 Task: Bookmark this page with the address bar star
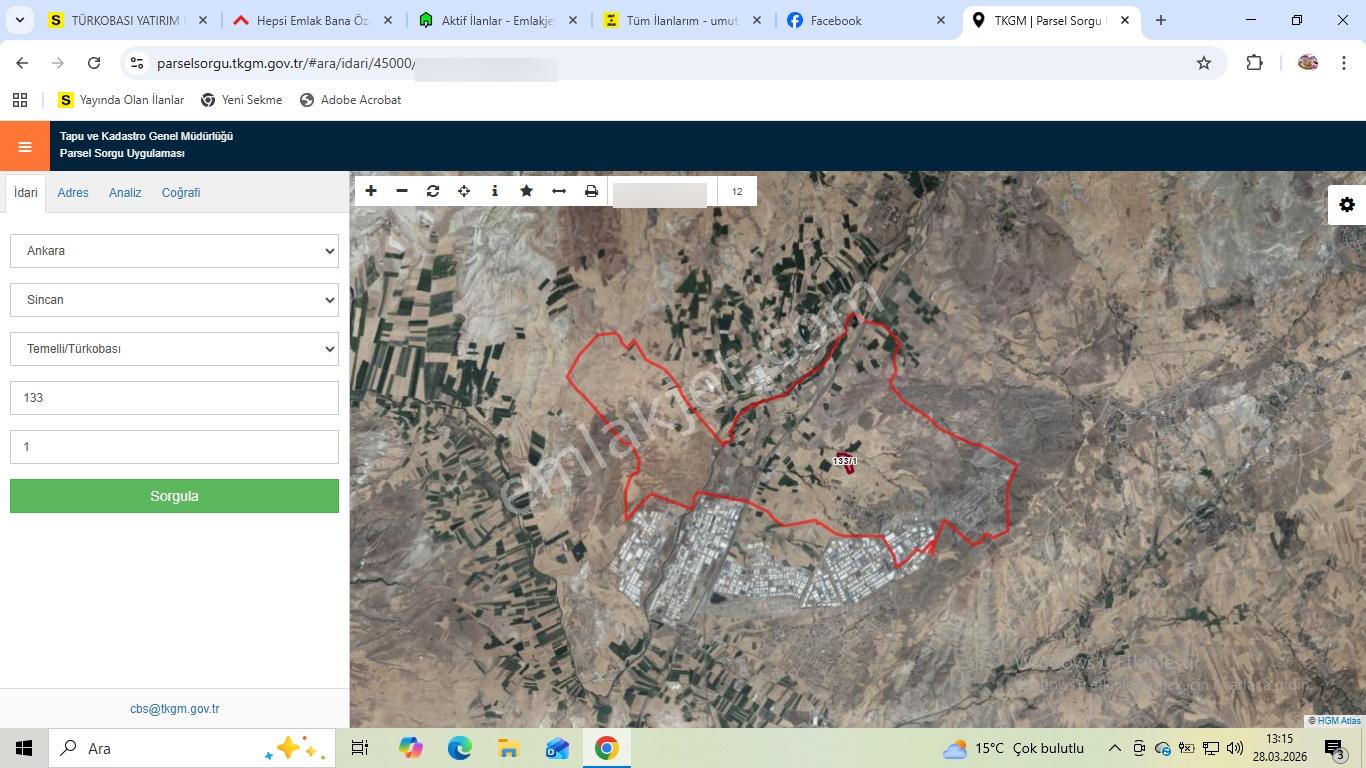click(x=1204, y=63)
